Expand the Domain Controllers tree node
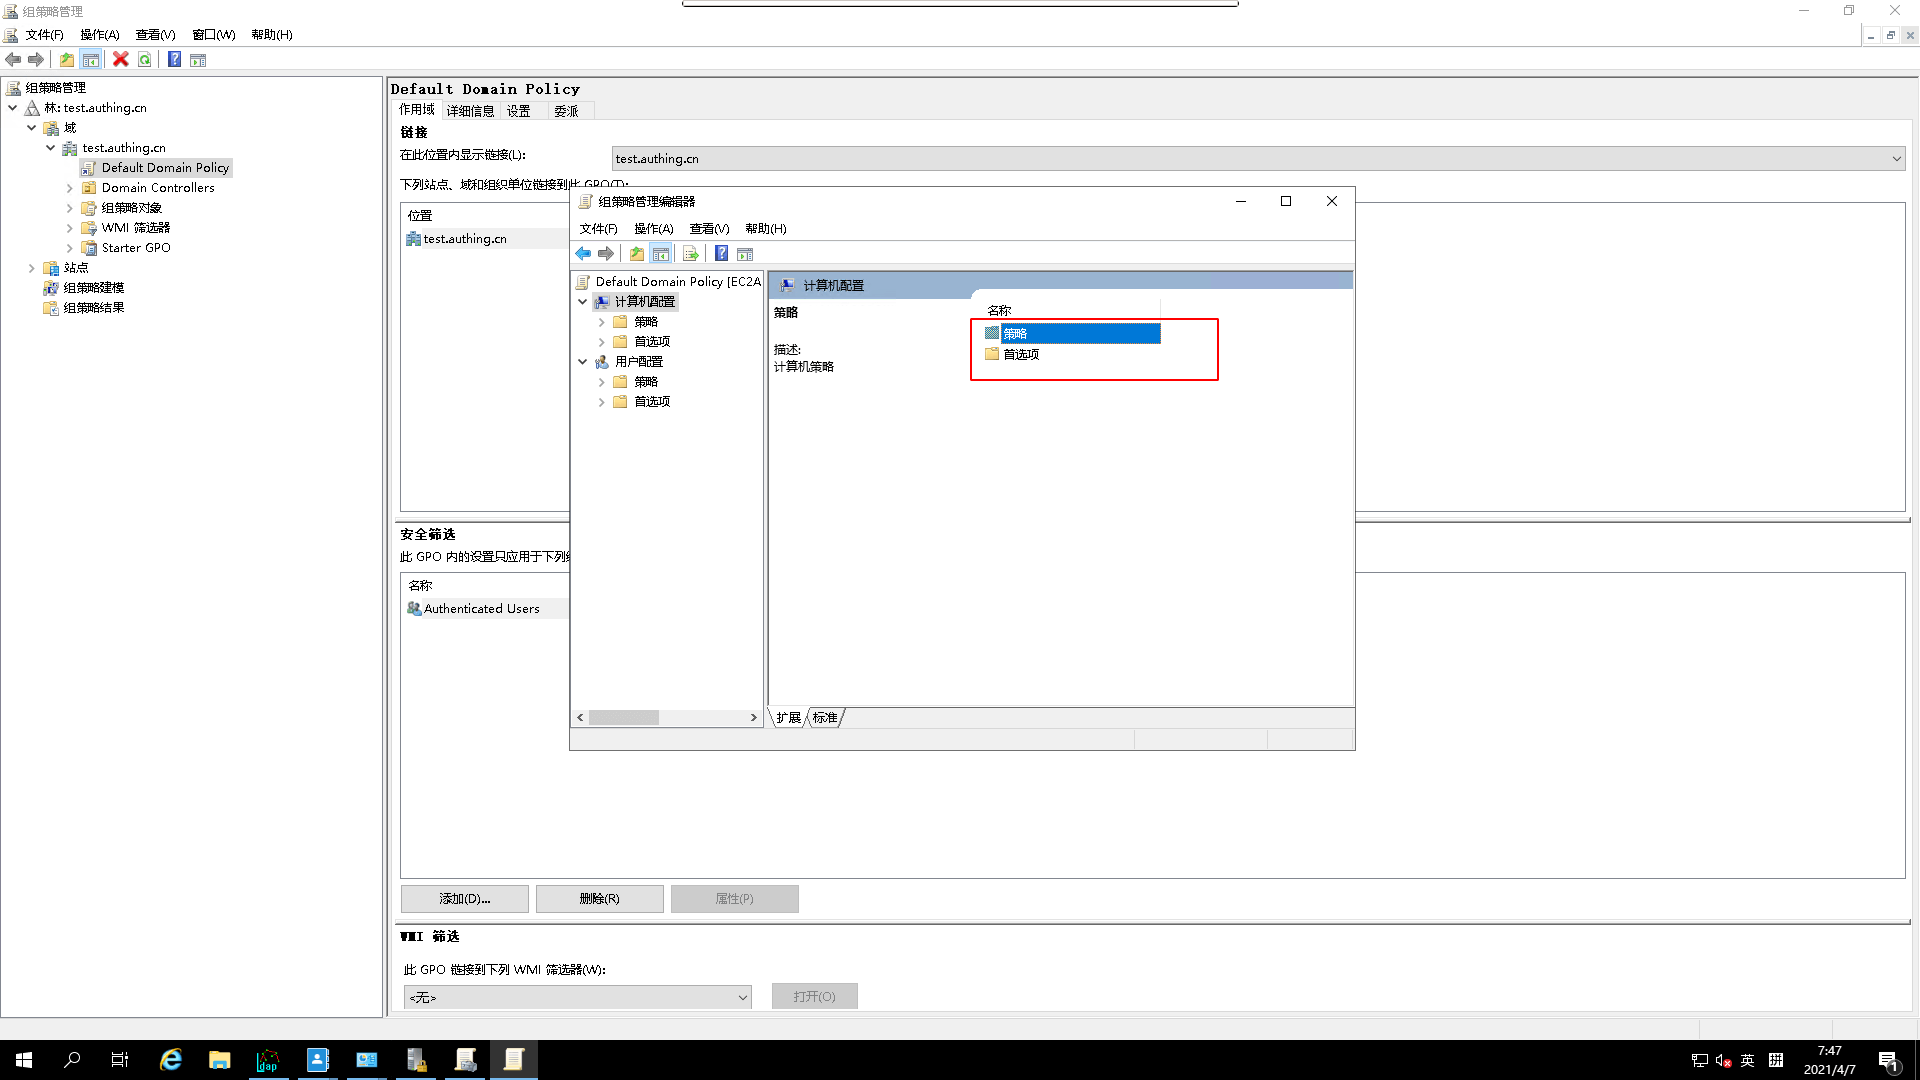 70,188
